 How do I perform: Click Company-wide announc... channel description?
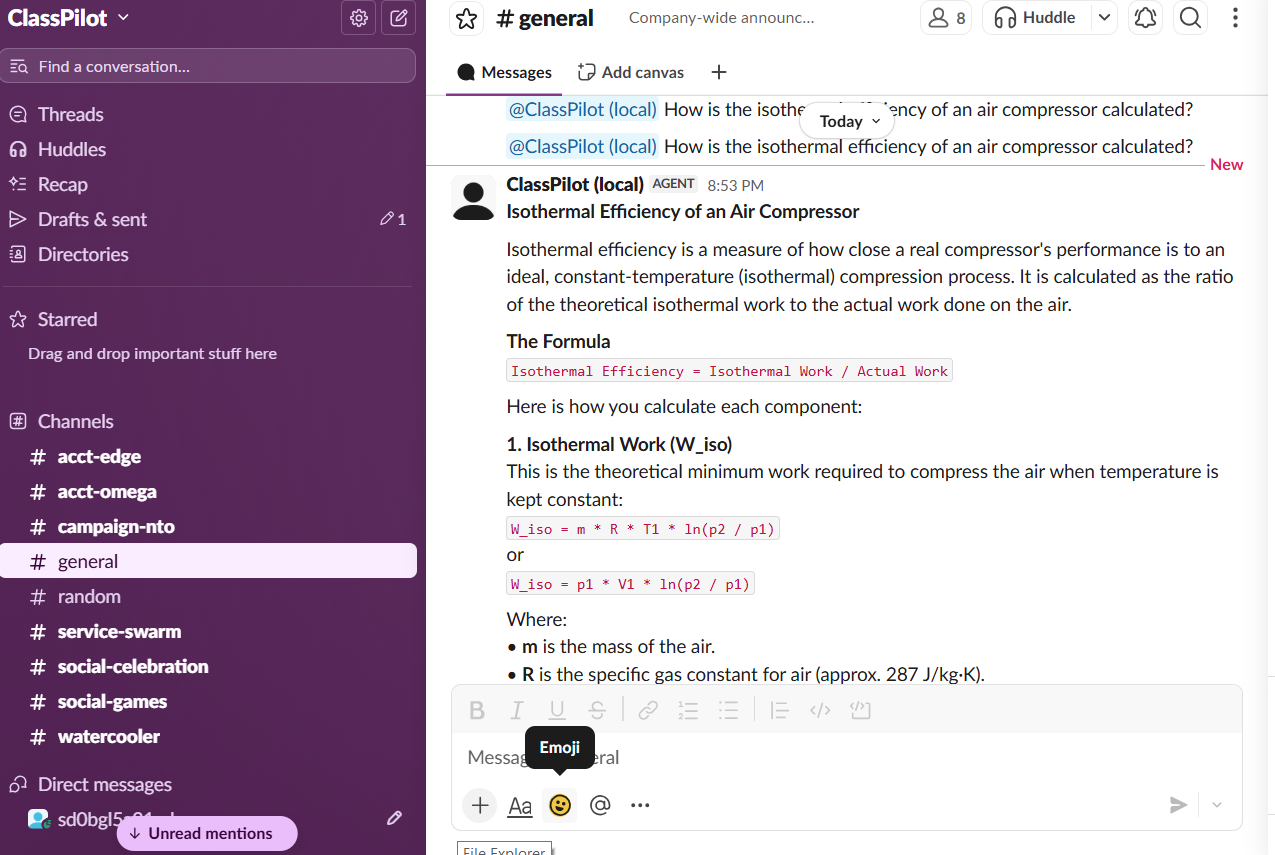[x=721, y=18]
